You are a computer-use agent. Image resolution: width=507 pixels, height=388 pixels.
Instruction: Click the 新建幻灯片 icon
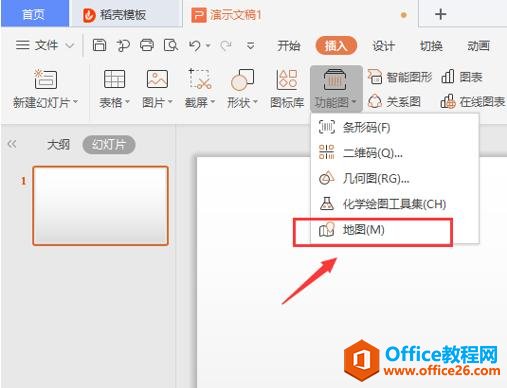tap(46, 79)
